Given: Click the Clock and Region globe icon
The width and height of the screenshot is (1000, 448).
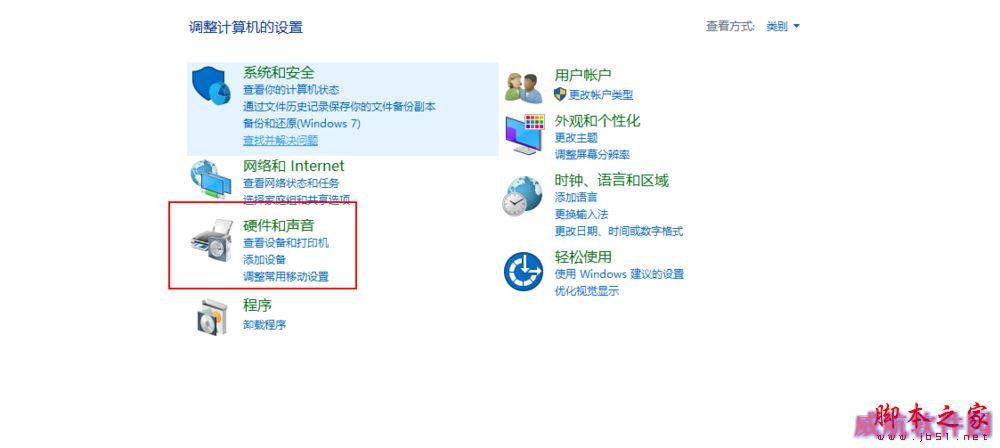Looking at the screenshot, I should 523,195.
